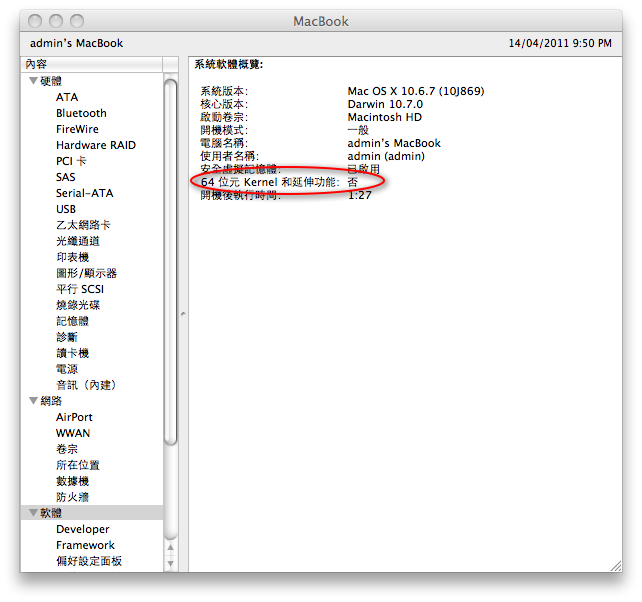Viewport: 642px width, 602px height.
Task: Select Developer under software
Action: click(83, 529)
